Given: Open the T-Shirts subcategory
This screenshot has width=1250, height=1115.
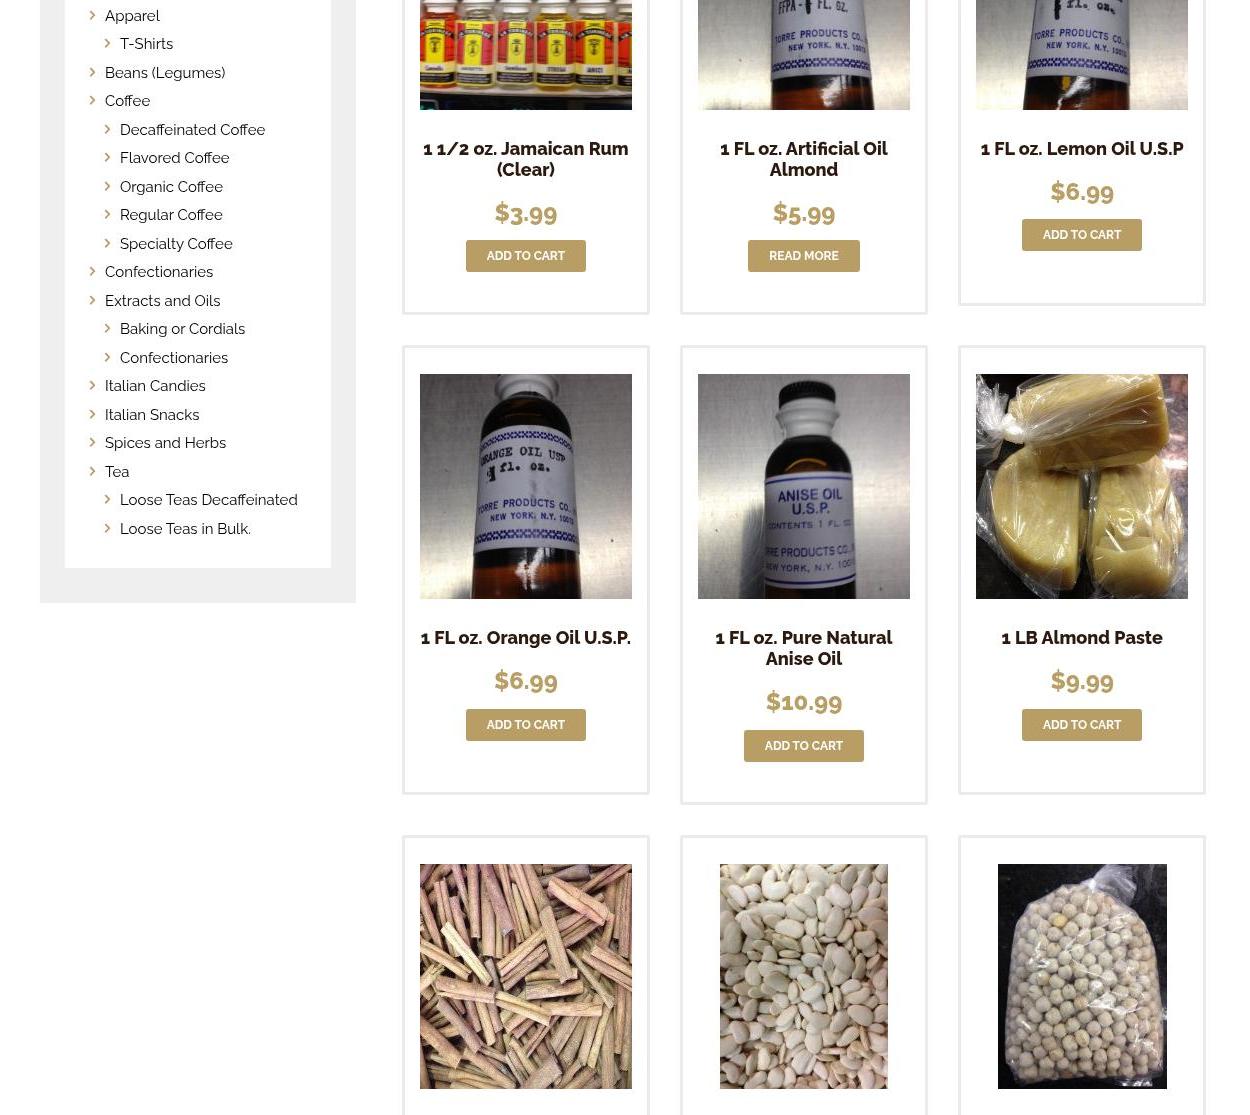Looking at the screenshot, I should pyautogui.click(x=146, y=44).
